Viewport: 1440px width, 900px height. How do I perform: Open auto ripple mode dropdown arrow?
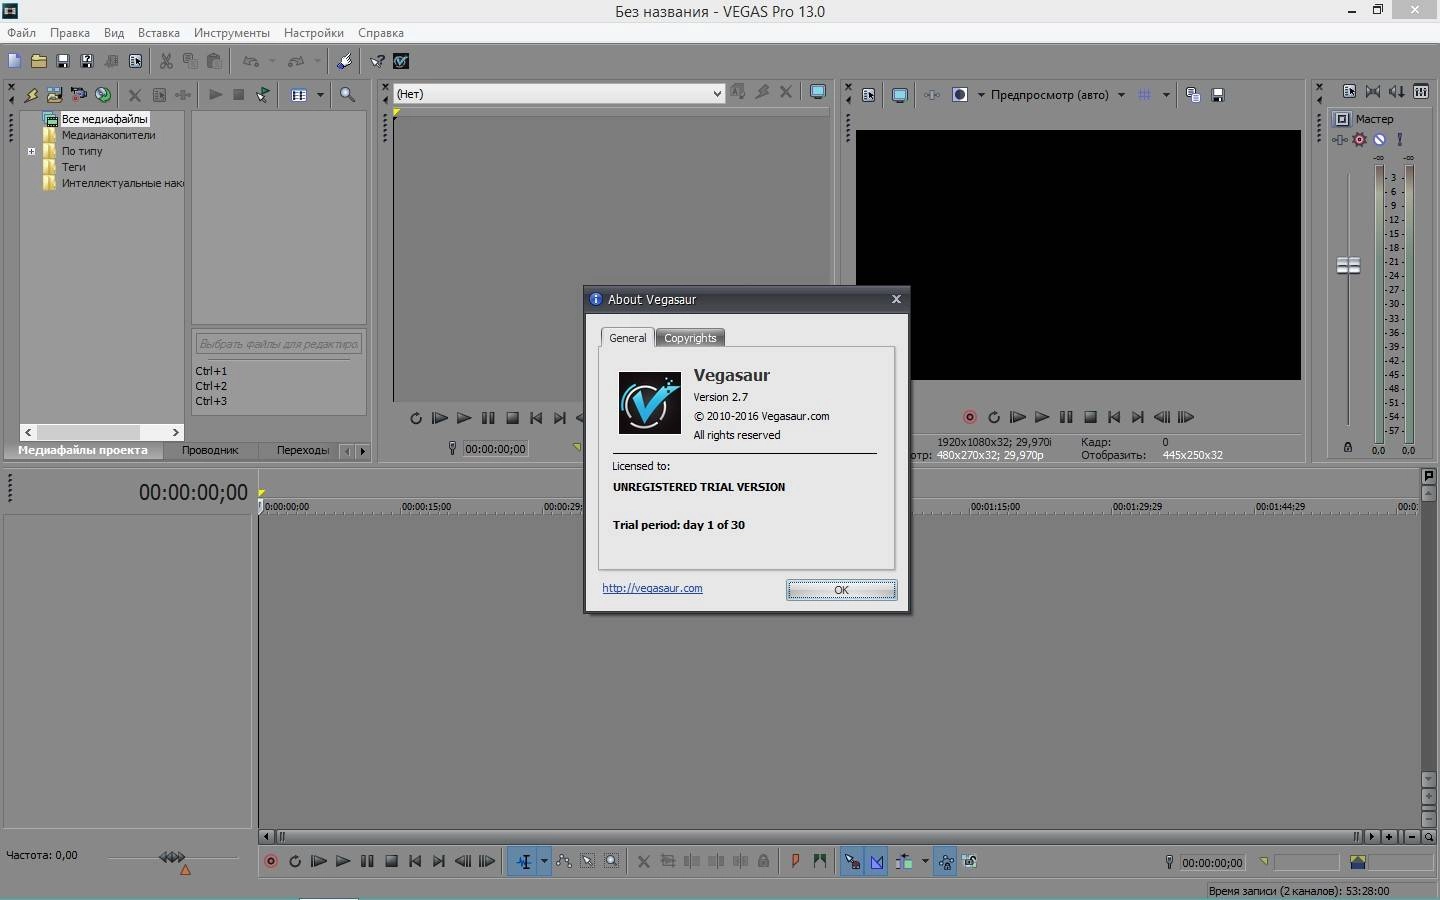point(925,861)
